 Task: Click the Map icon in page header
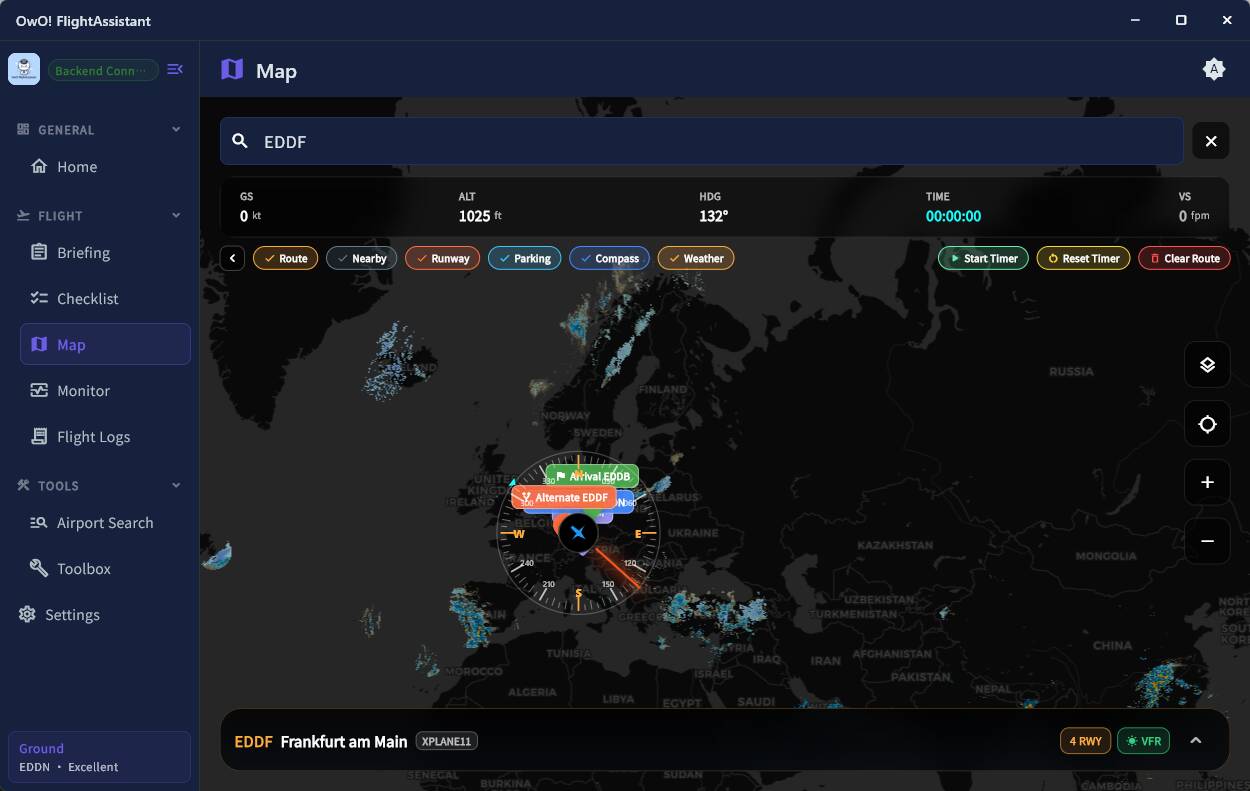click(x=232, y=69)
